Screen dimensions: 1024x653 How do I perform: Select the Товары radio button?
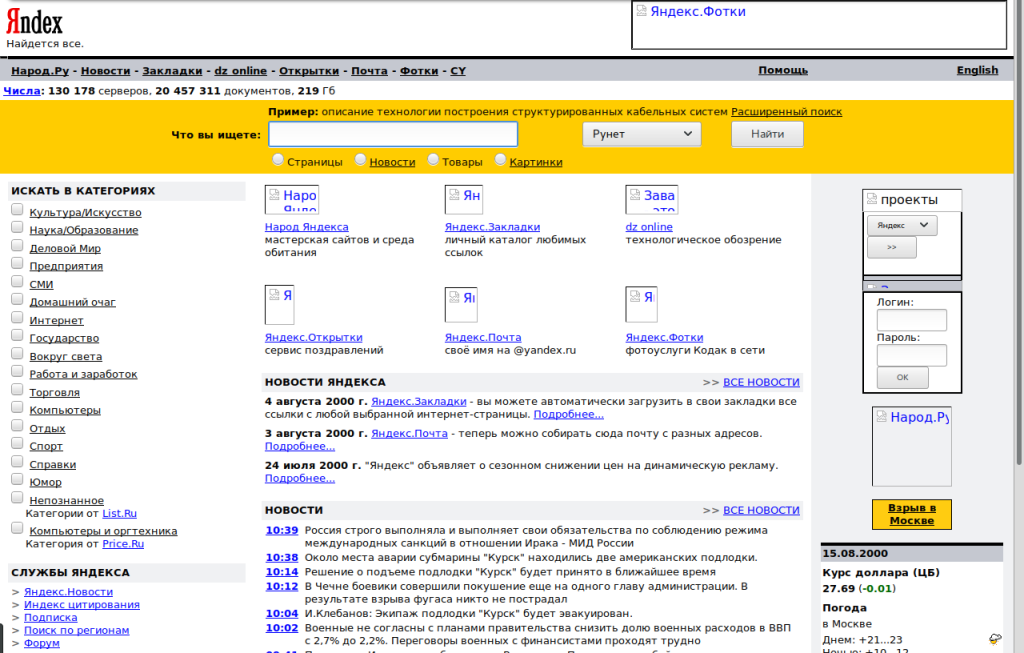433,159
